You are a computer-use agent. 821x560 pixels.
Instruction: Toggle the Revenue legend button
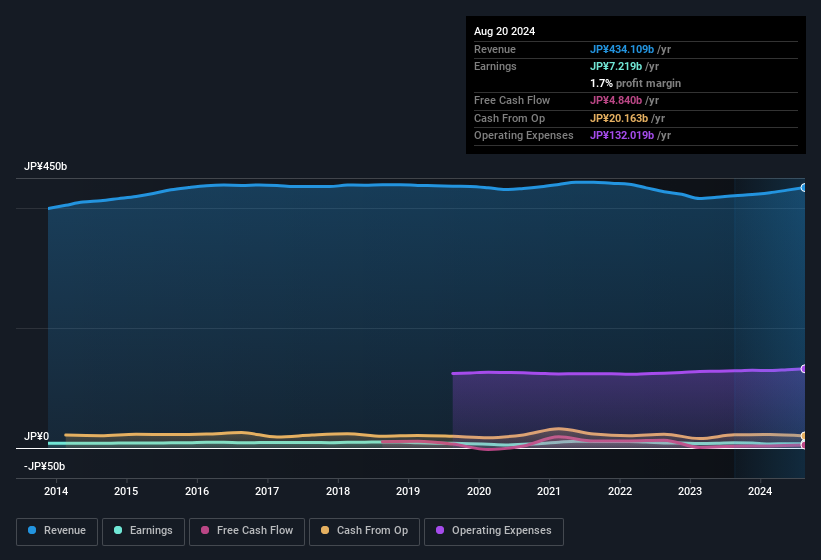point(57,531)
